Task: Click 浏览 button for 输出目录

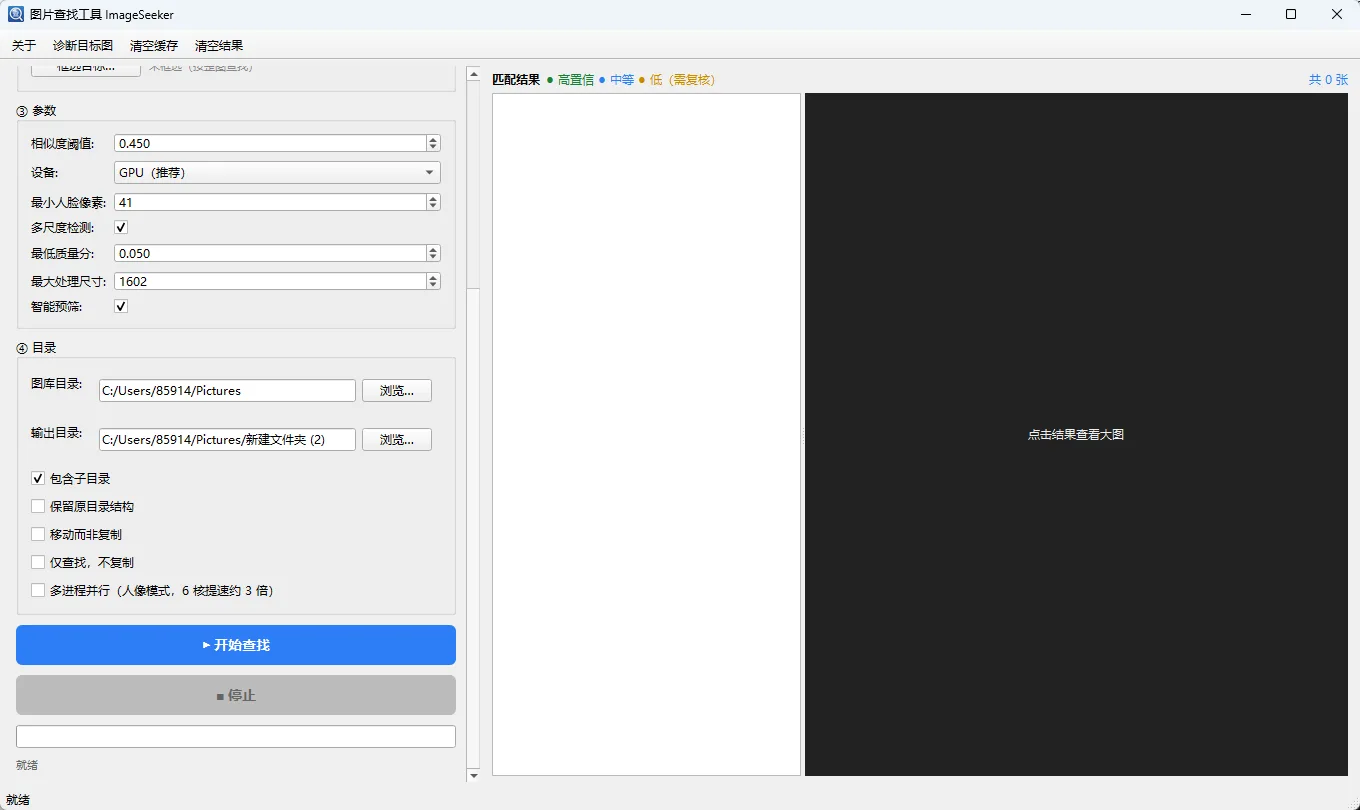Action: (x=397, y=440)
